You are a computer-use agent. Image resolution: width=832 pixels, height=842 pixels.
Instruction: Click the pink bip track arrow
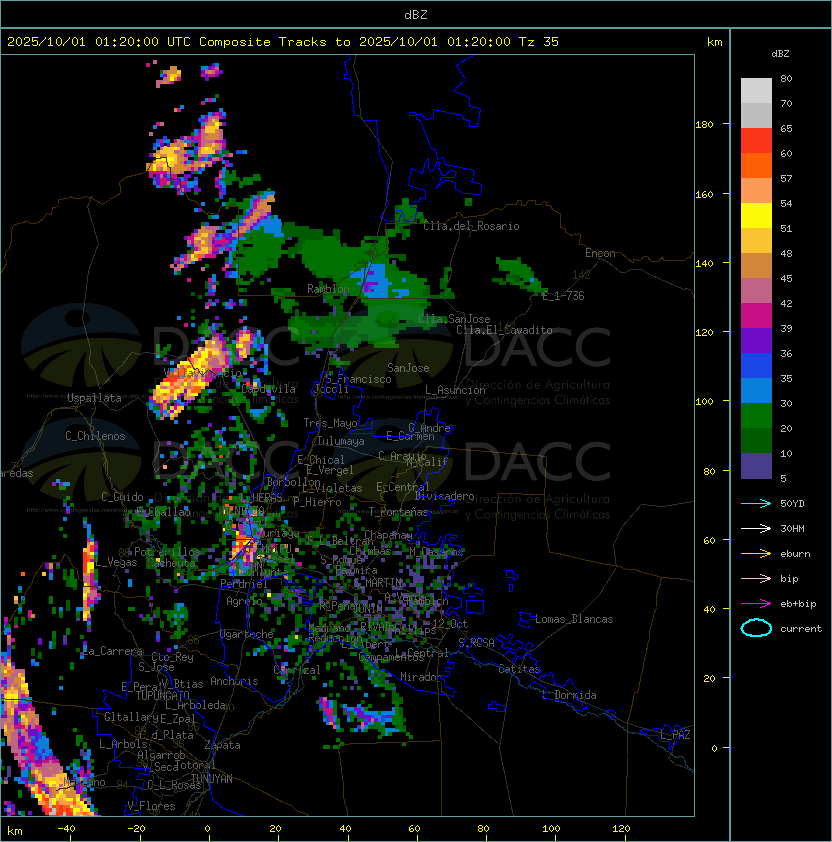[x=756, y=578]
